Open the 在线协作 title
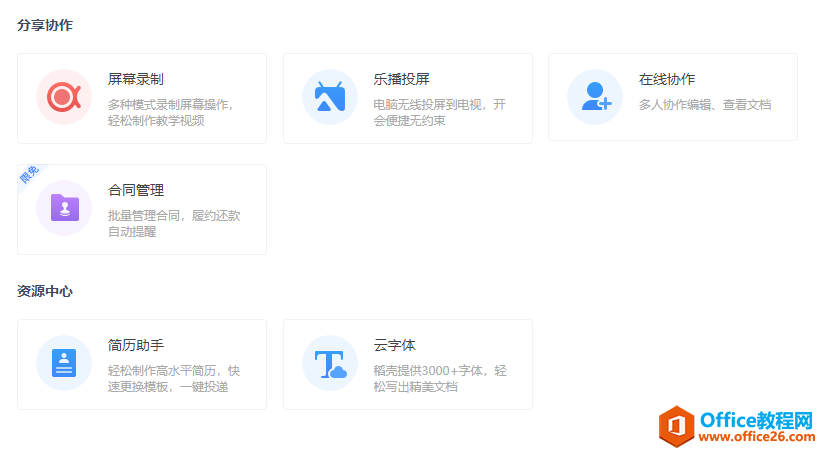 667,79
